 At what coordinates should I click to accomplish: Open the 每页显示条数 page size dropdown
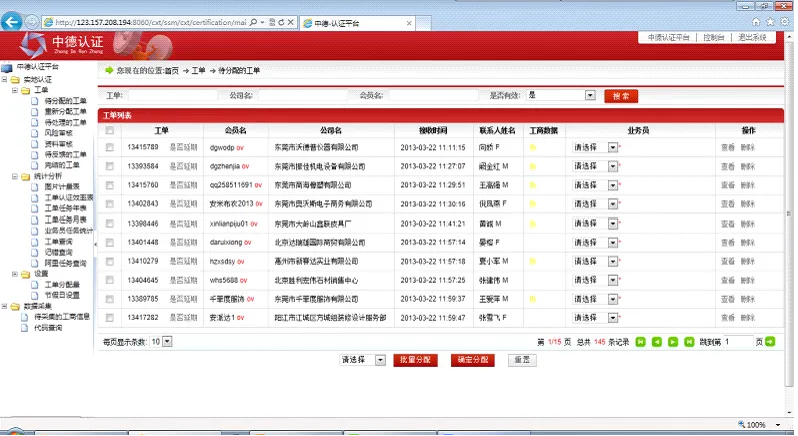(x=161, y=342)
